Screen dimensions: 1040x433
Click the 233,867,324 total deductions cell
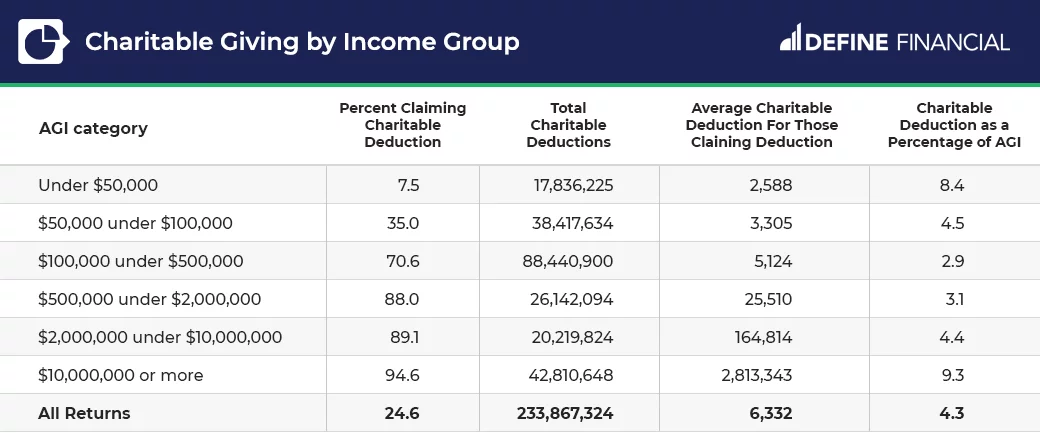pyautogui.click(x=565, y=413)
